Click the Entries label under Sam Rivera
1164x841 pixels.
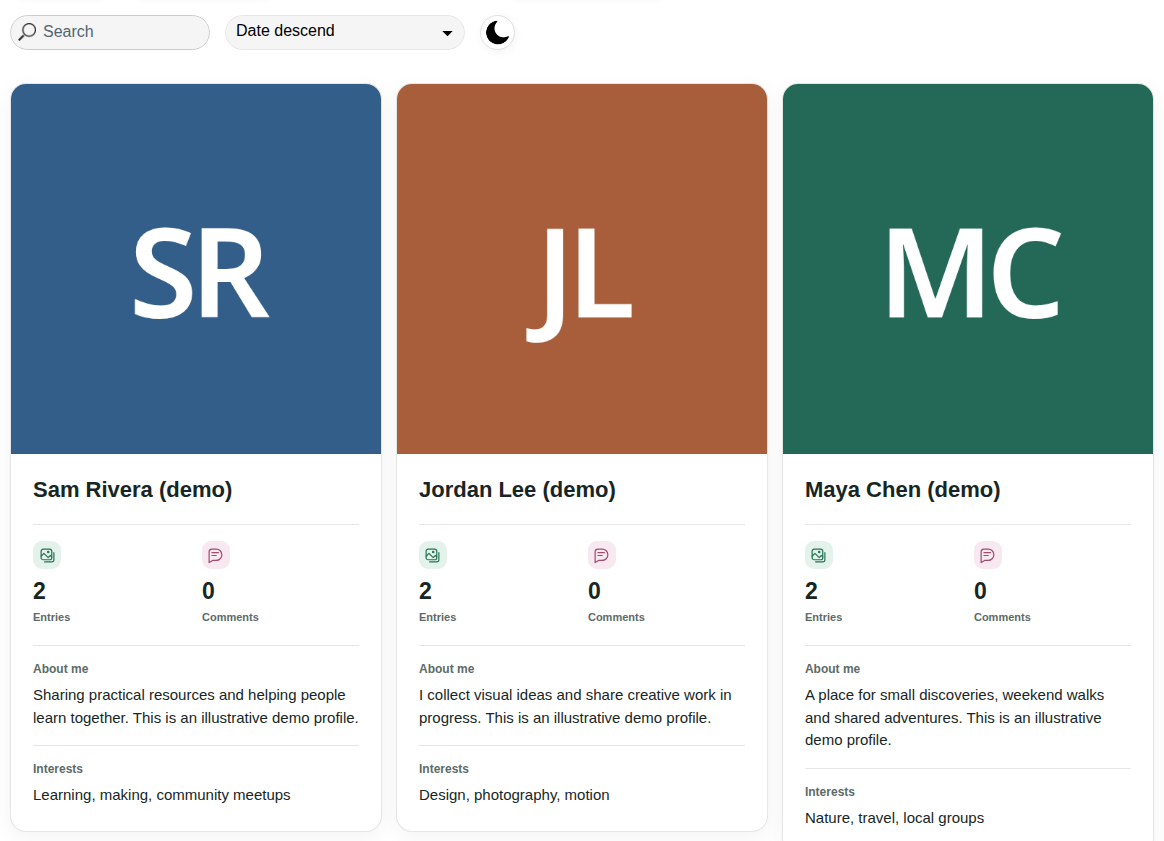[x=52, y=617]
